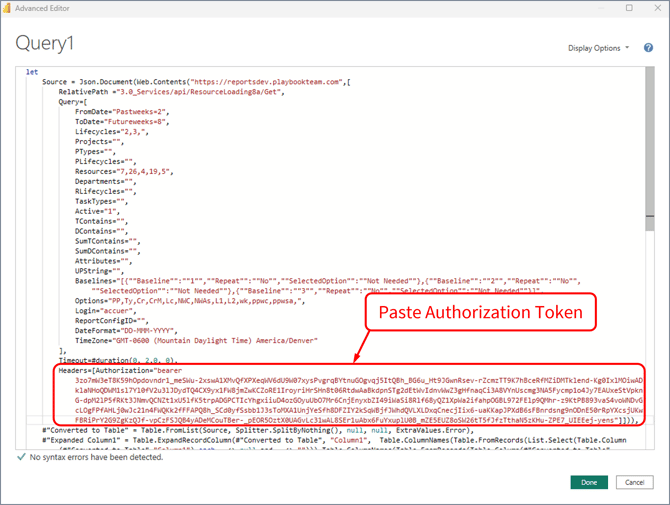Viewport: 670px width, 505px height.
Task: Click the Source = Json.Document line
Action: [196, 82]
